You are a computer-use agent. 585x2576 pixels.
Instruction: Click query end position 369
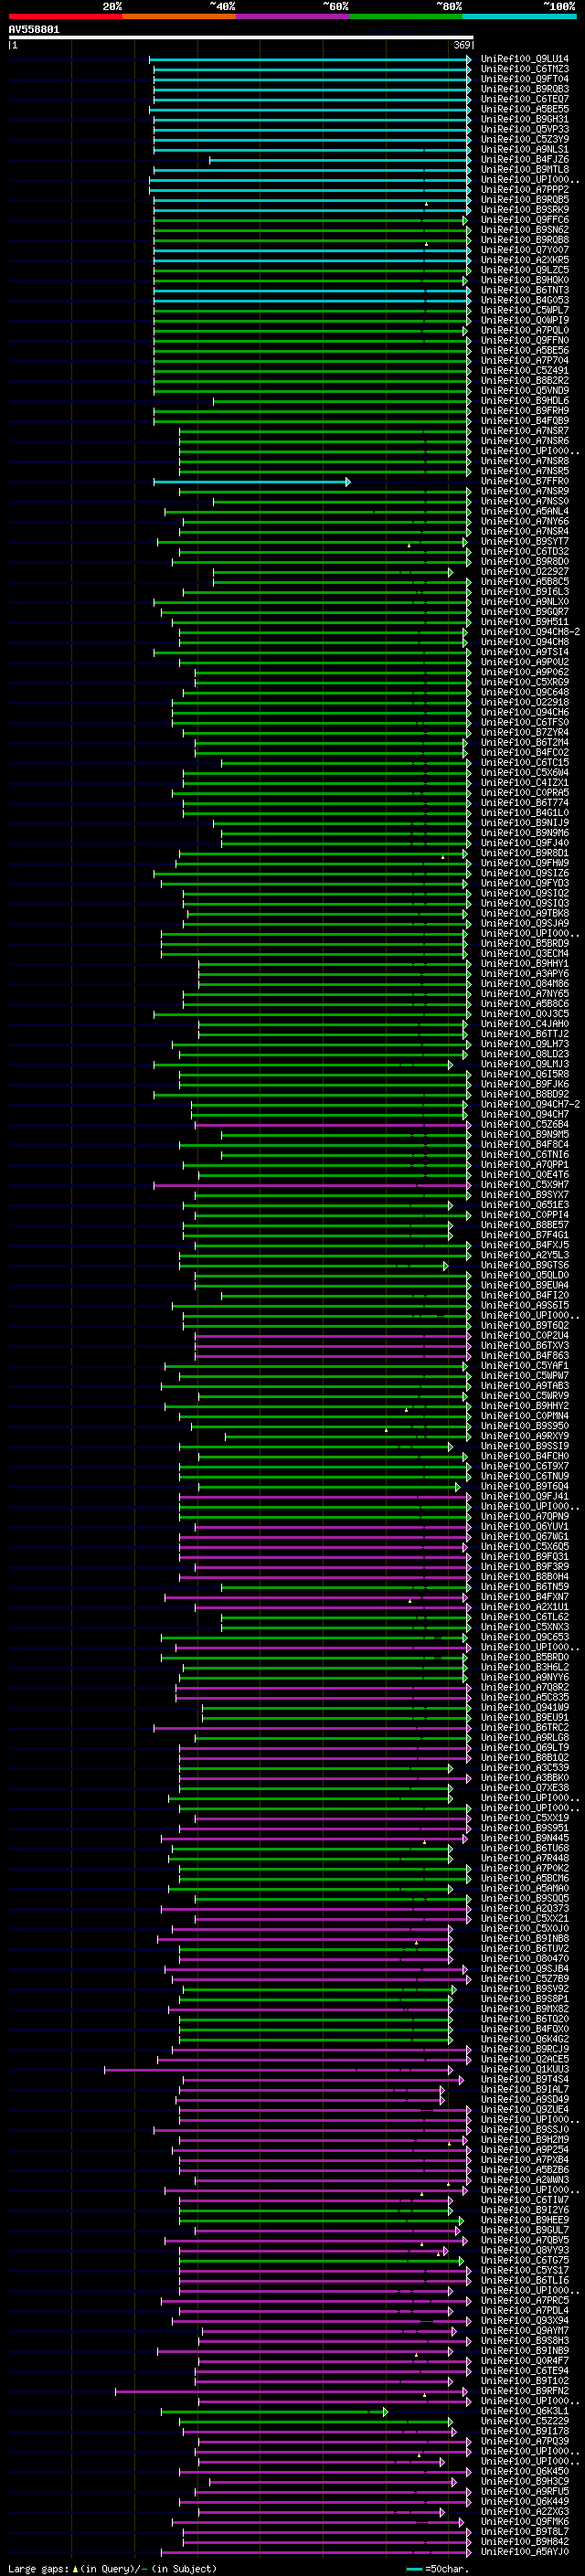click(x=462, y=45)
